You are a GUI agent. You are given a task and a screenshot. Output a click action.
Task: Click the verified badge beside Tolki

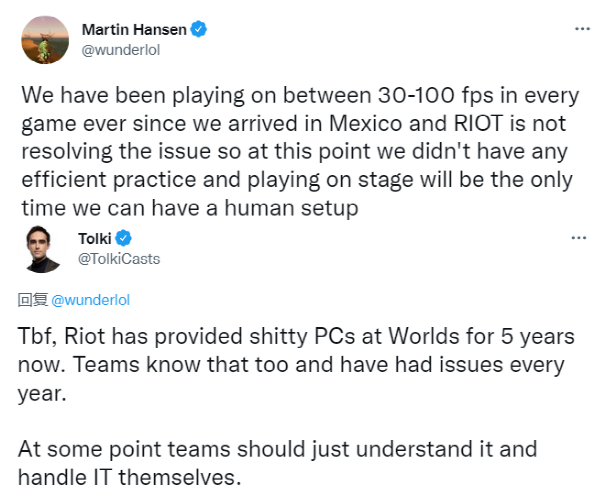point(125,239)
